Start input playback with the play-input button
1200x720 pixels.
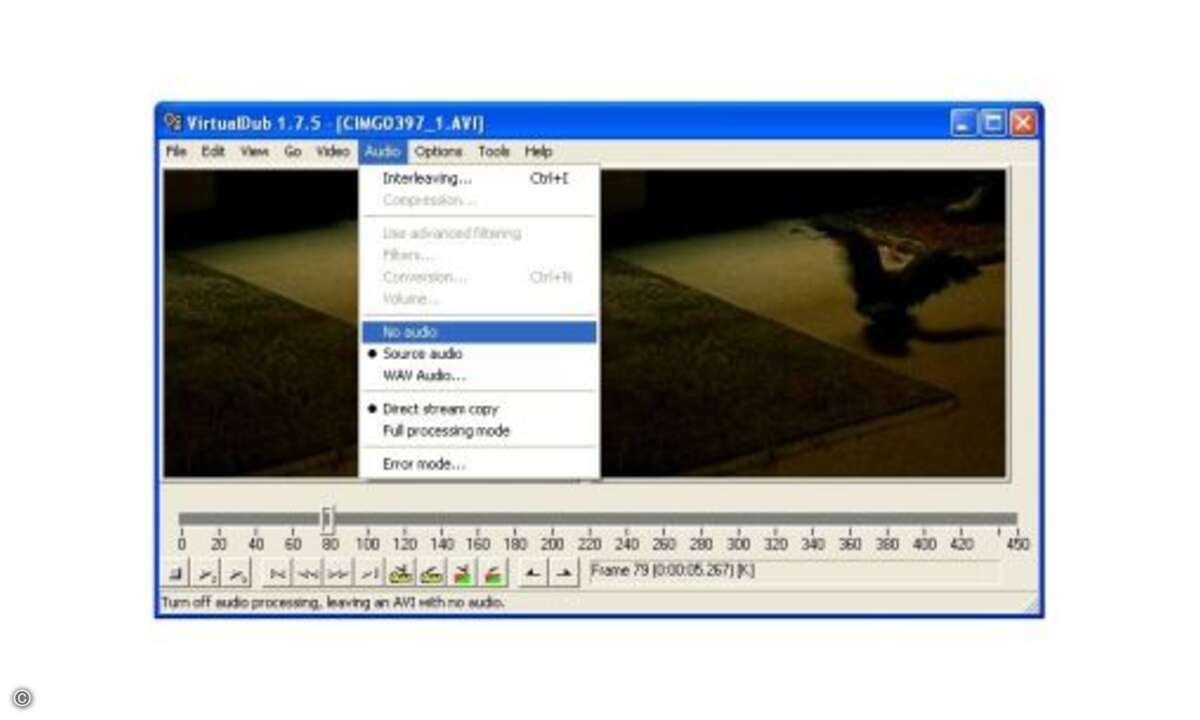(x=206, y=573)
